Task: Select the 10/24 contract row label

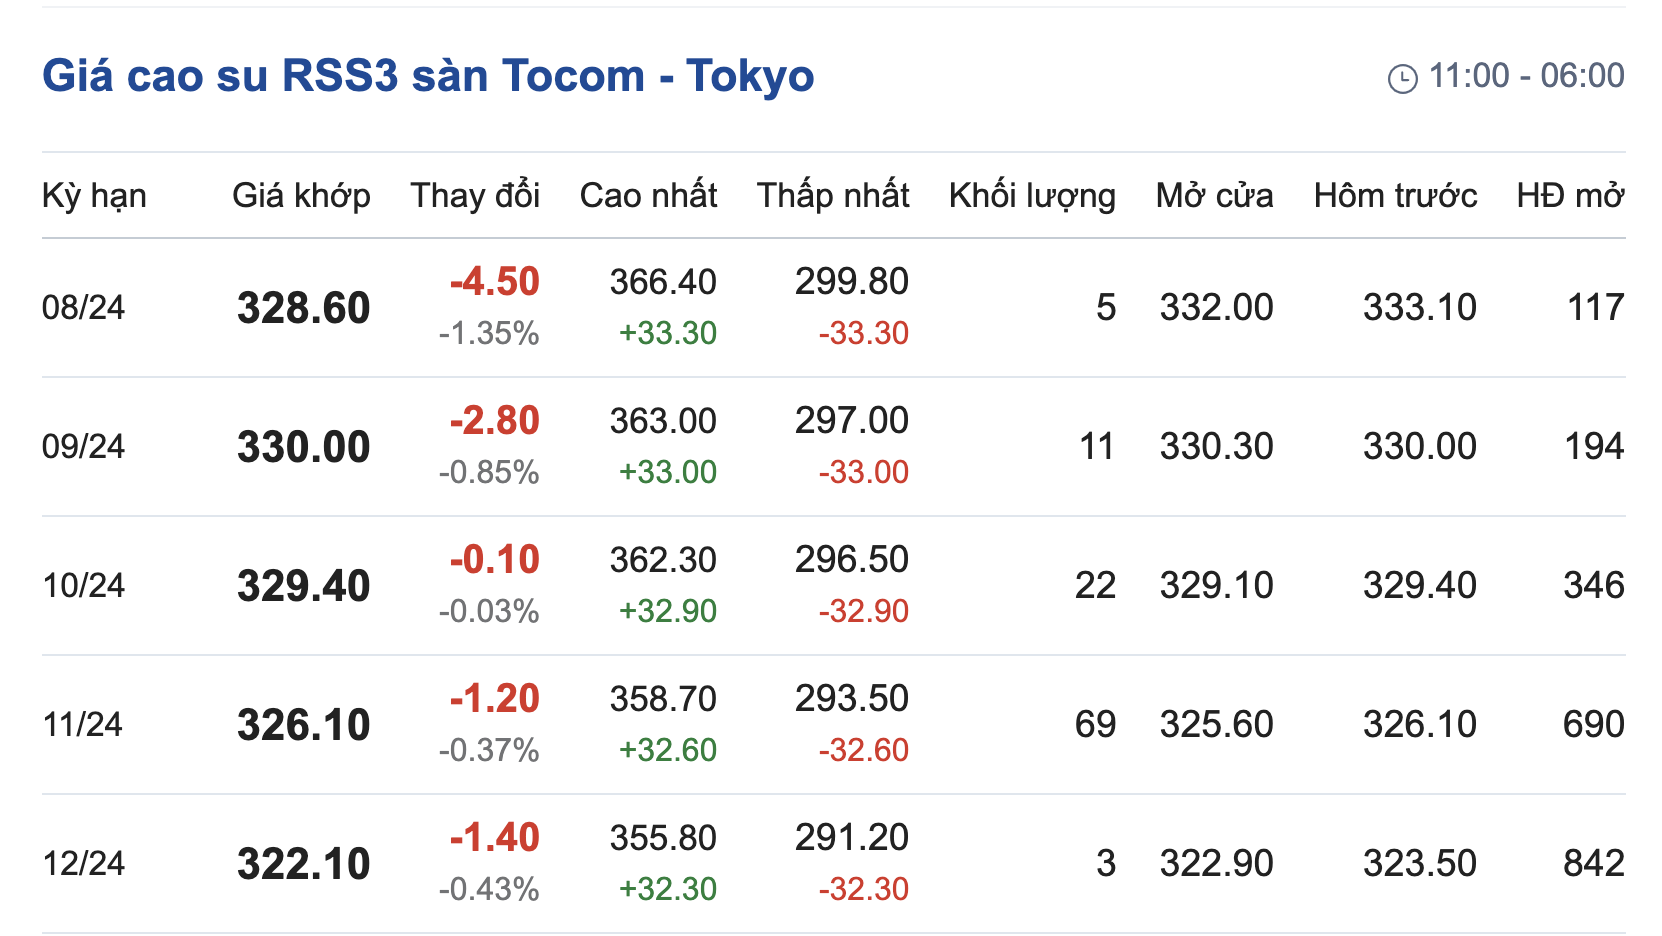Action: [x=83, y=586]
